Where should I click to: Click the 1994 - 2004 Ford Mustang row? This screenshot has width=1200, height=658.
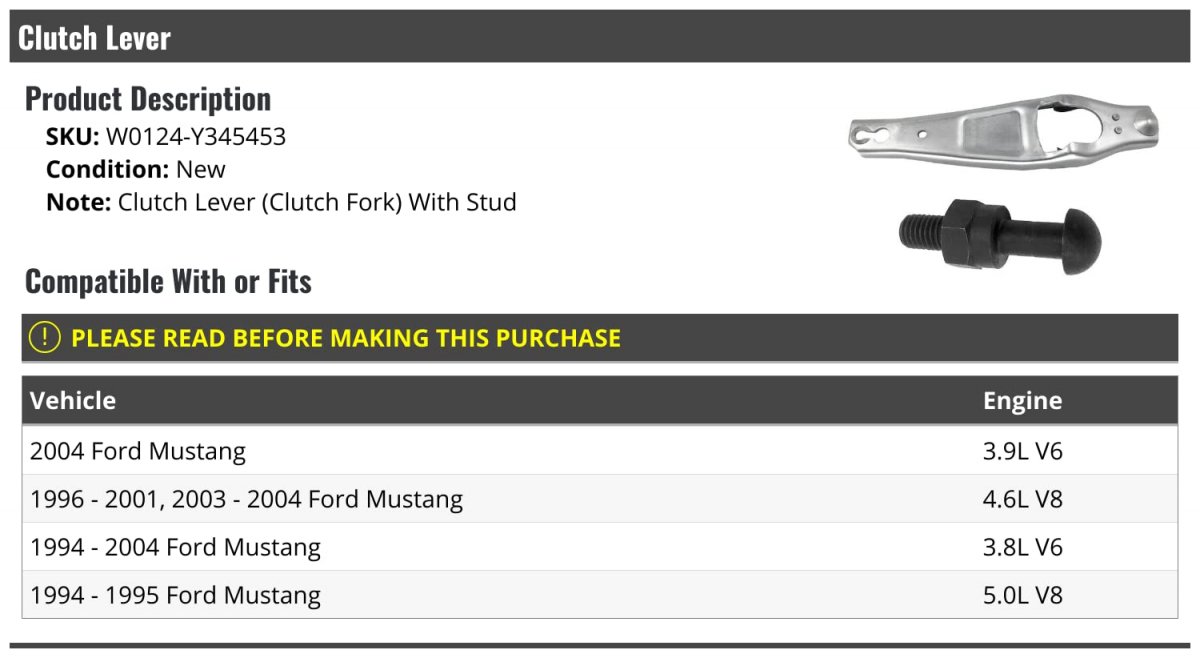point(600,547)
